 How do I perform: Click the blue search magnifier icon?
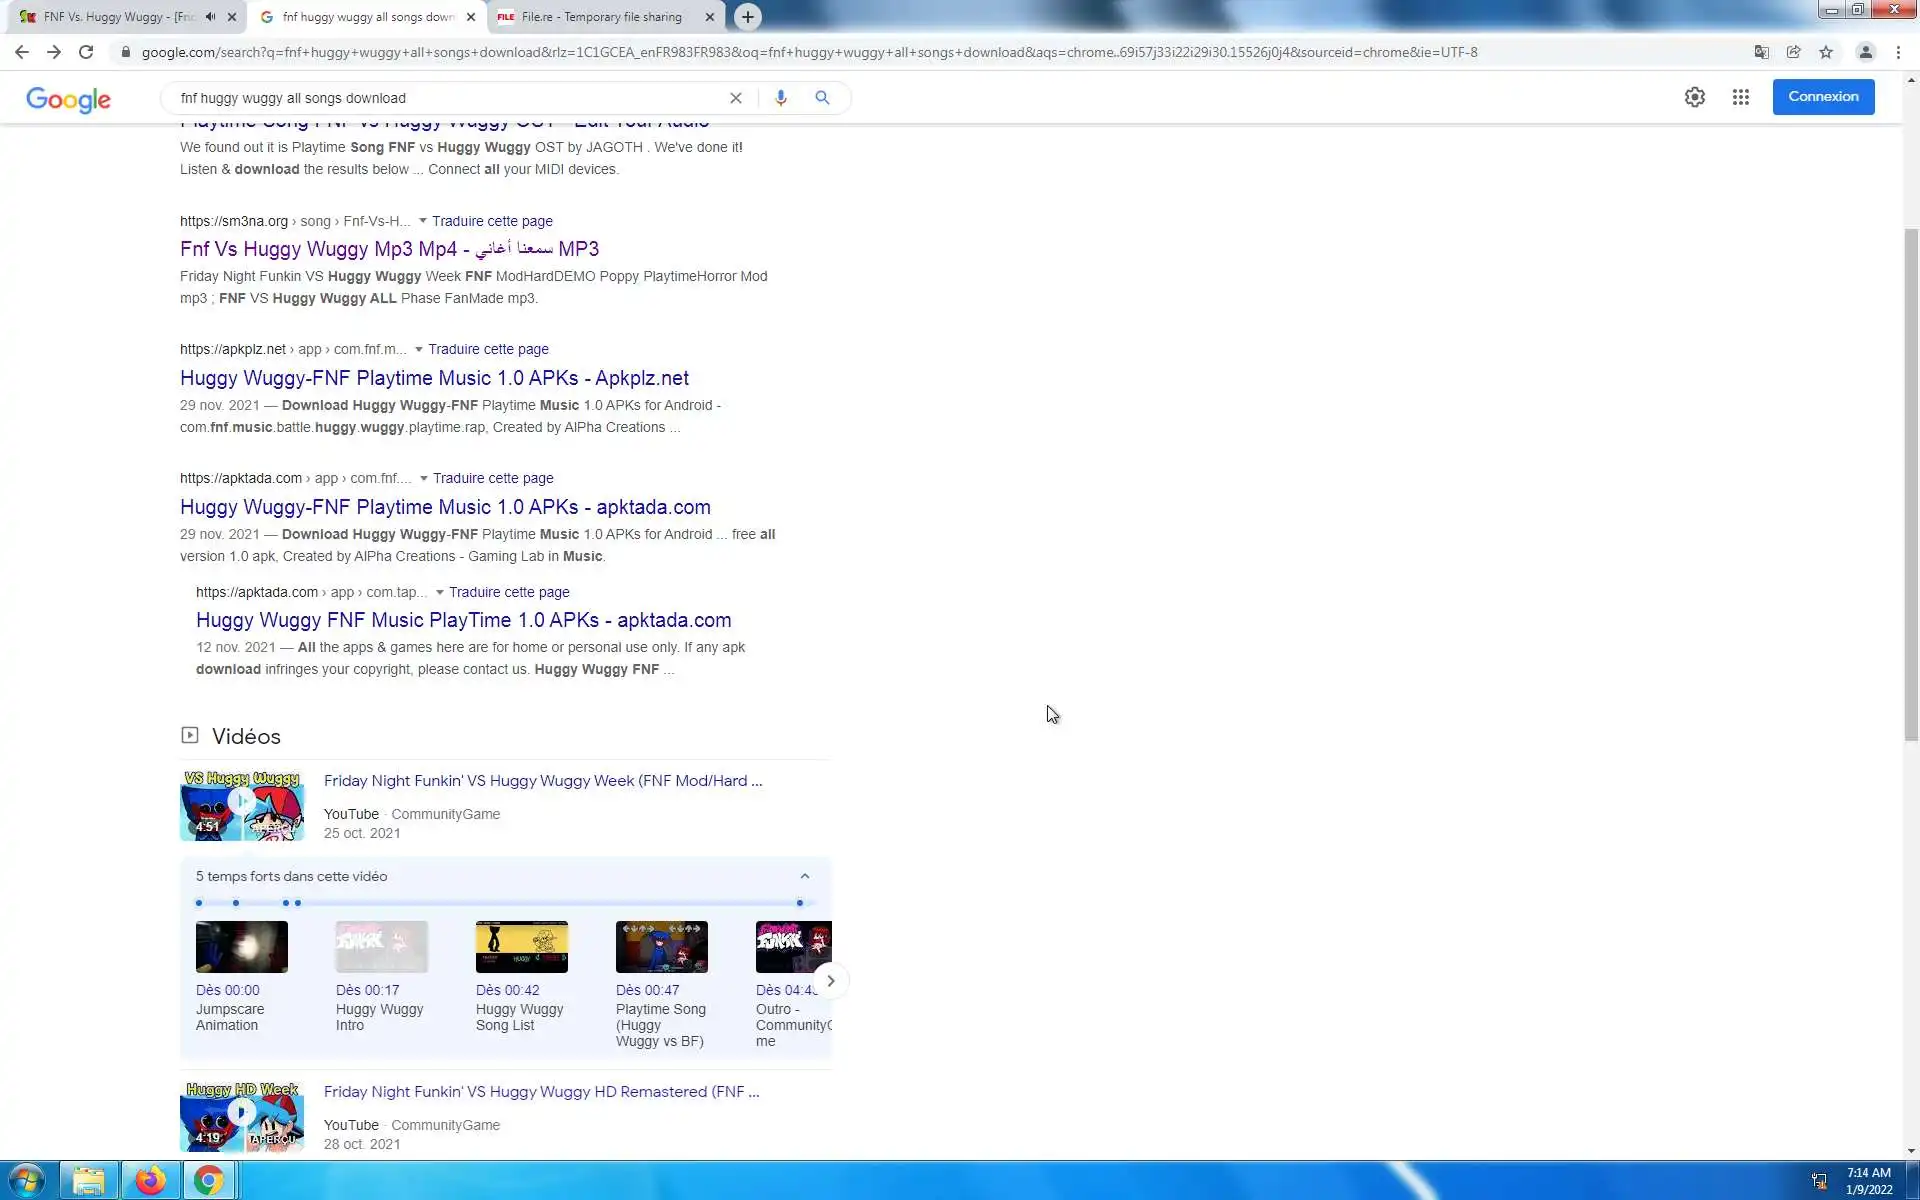(822, 98)
